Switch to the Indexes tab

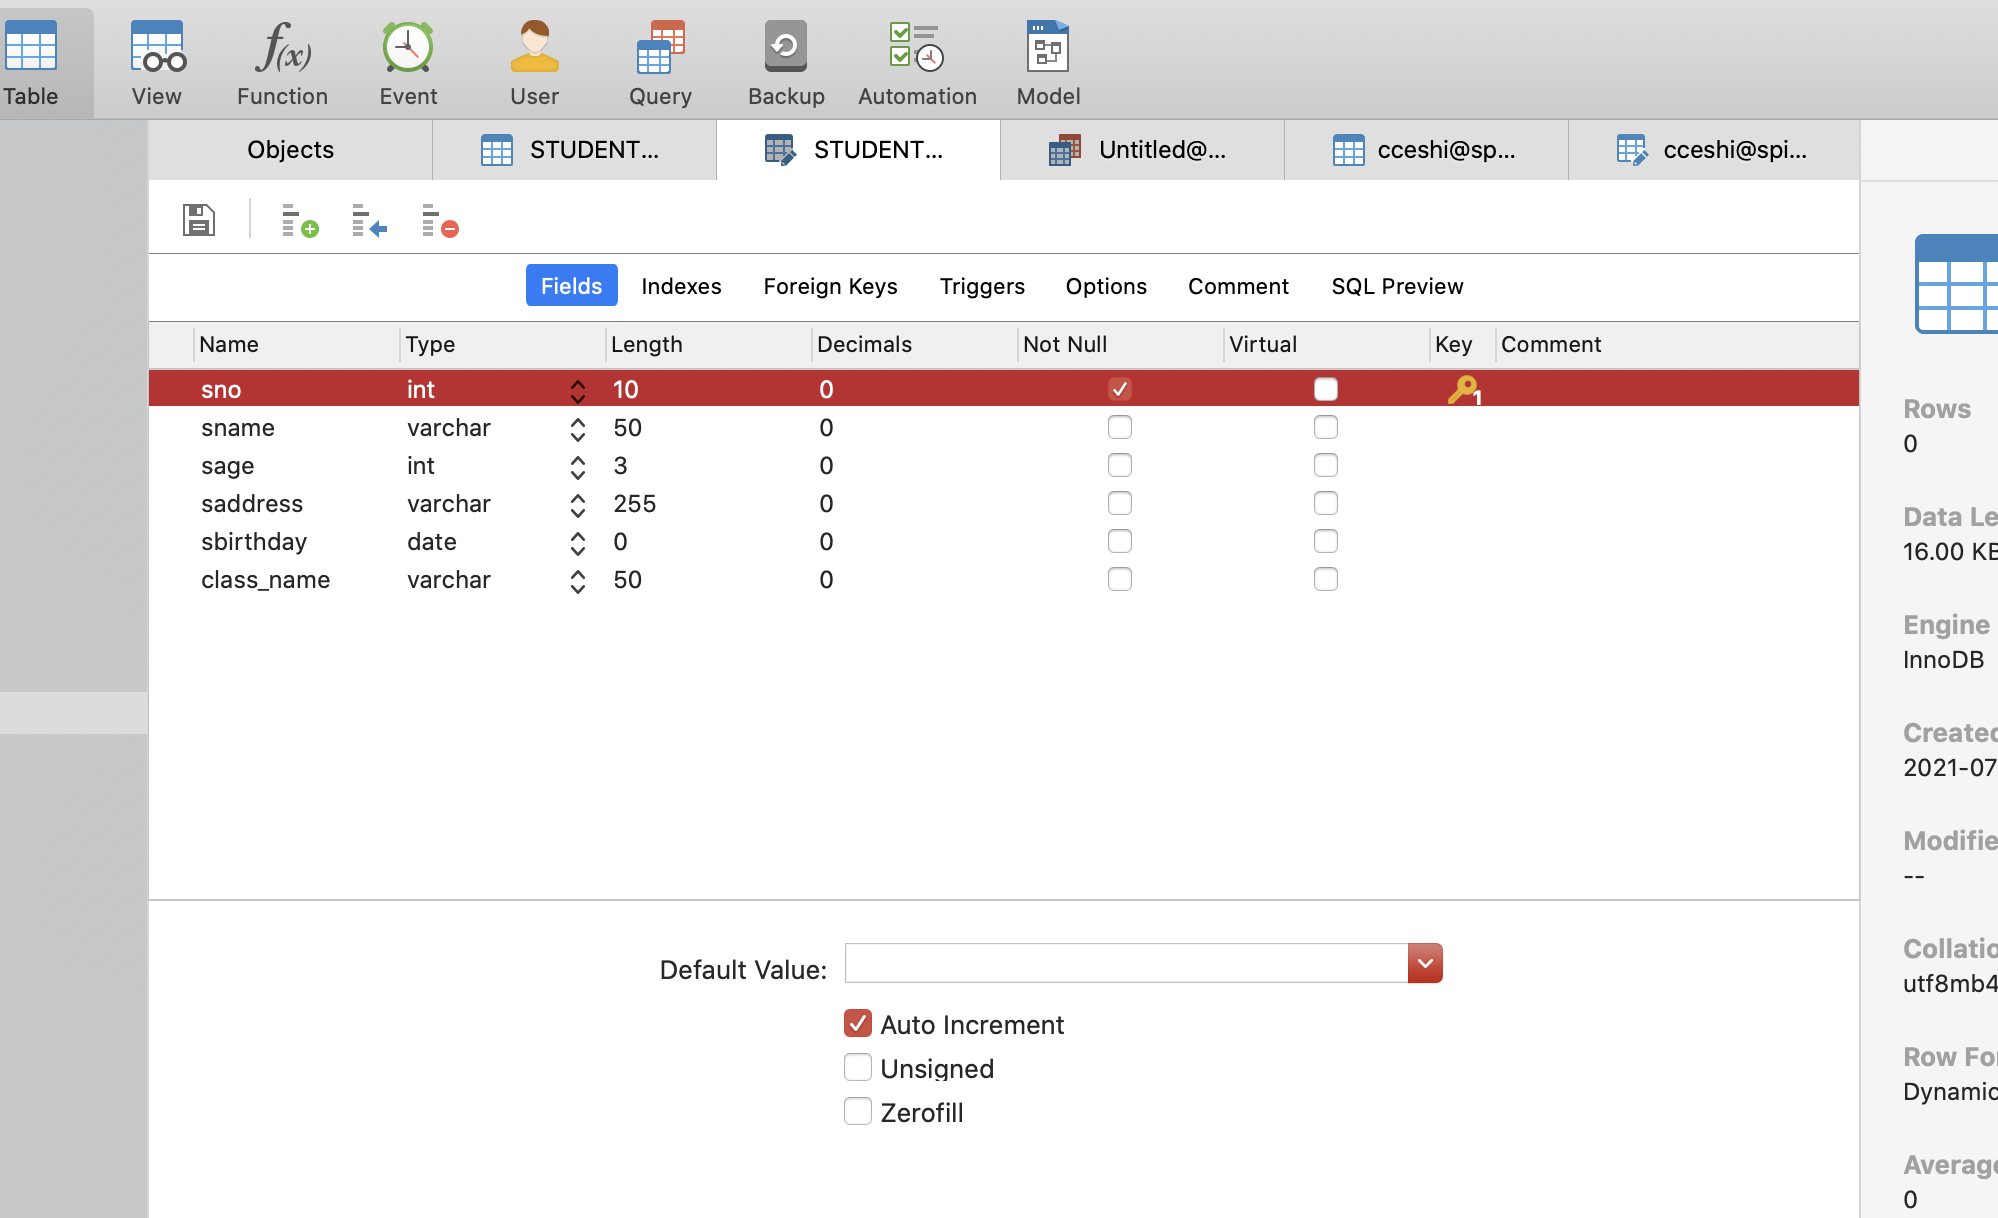pyautogui.click(x=681, y=286)
